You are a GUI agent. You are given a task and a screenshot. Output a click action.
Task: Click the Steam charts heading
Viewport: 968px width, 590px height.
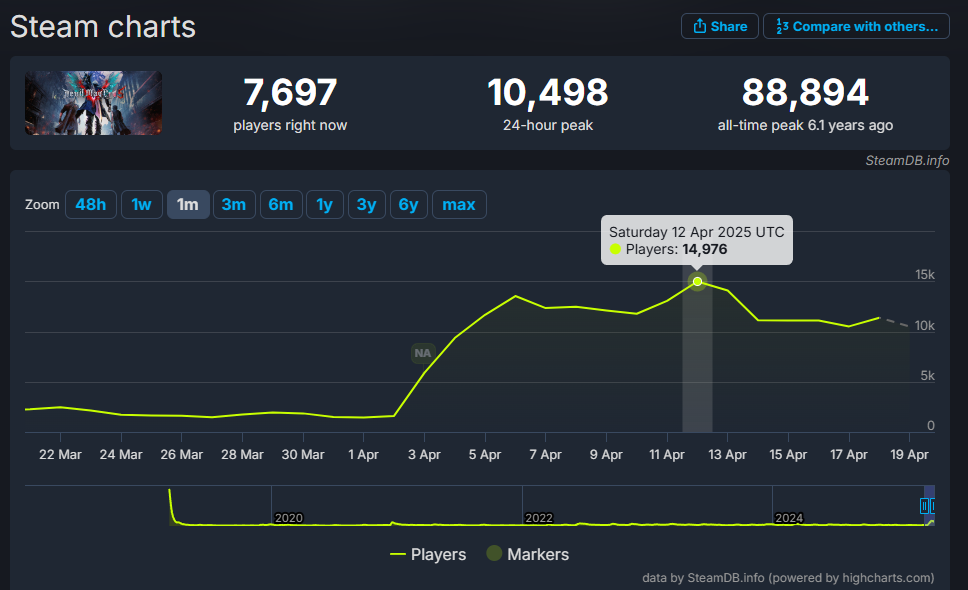click(103, 27)
